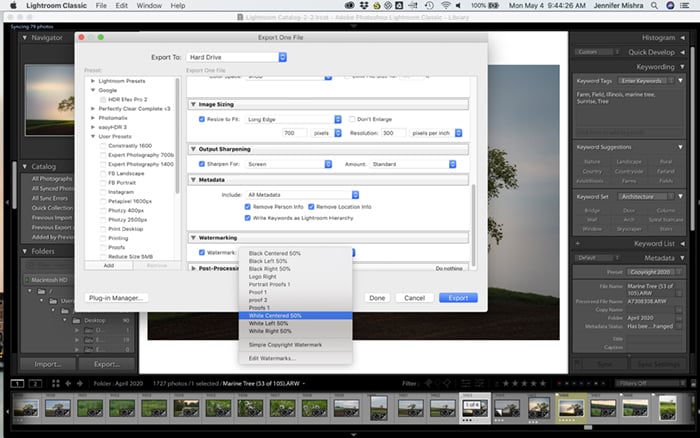The image size is (700, 438).
Task: Enable Don't Enlarge checkbox
Action: (352, 119)
